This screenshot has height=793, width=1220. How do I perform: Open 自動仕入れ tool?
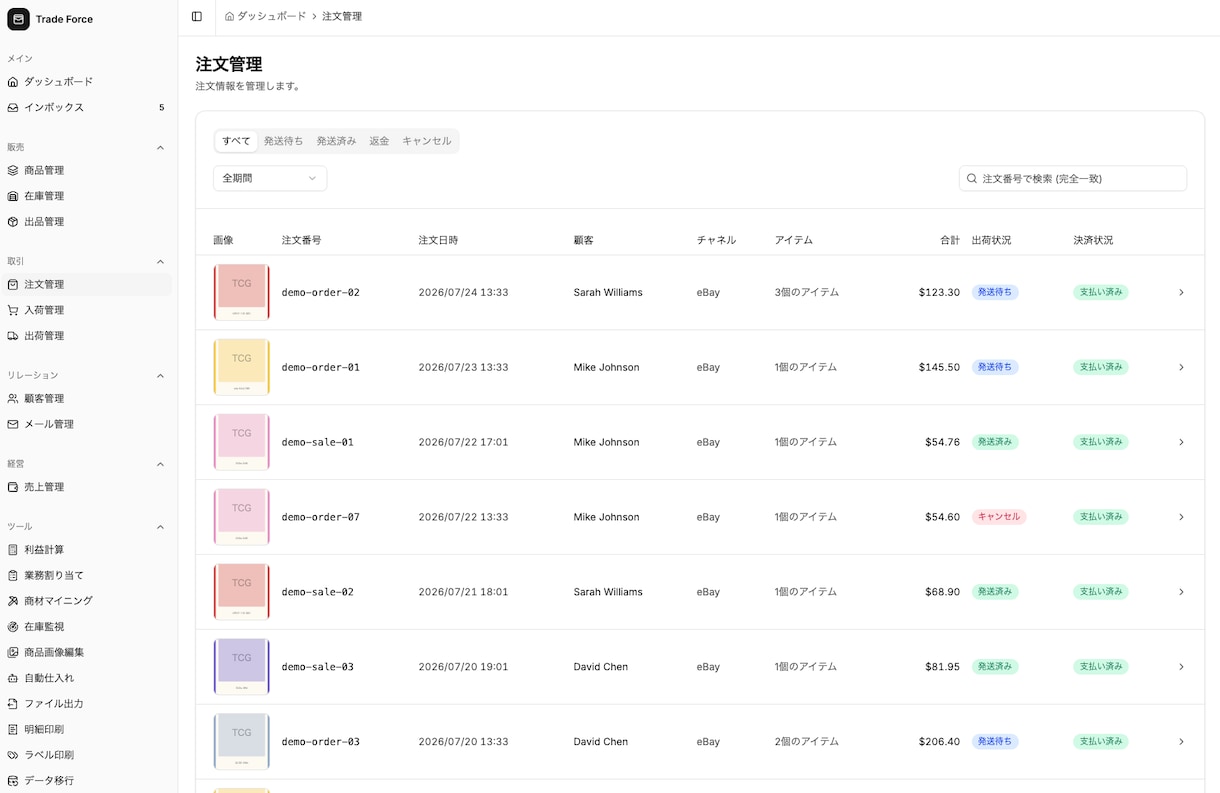pyautogui.click(x=88, y=678)
